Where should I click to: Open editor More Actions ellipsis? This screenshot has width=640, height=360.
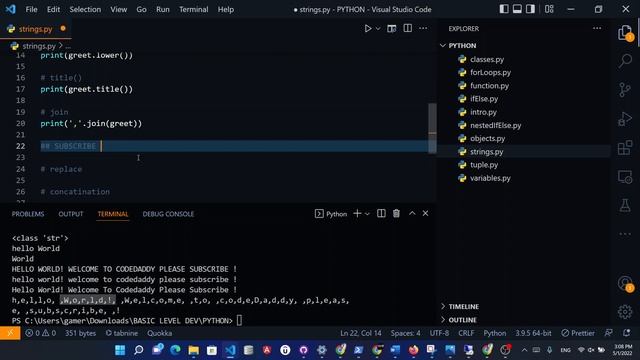tap(423, 28)
